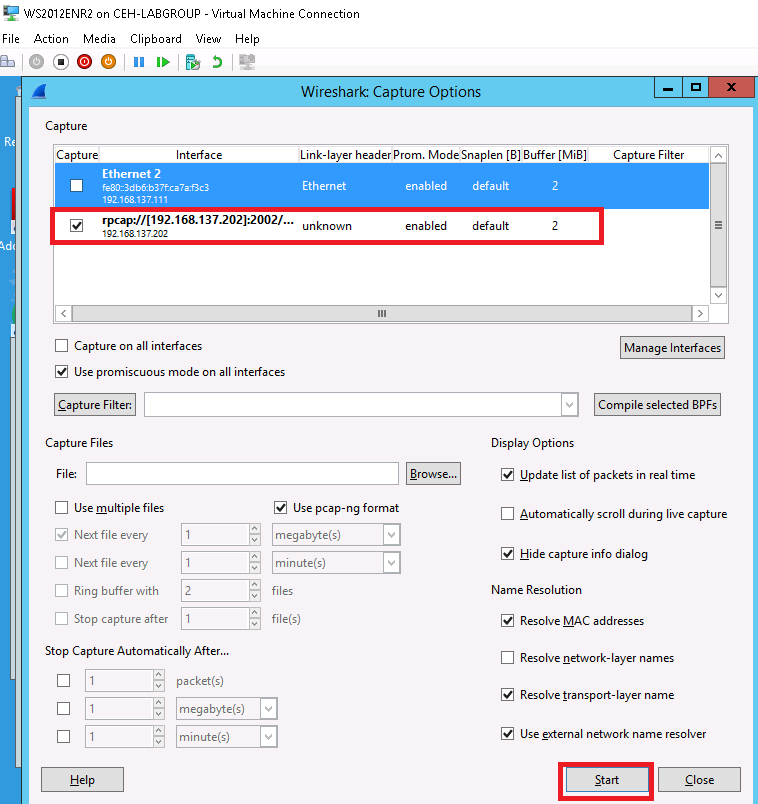Image resolution: width=758 pixels, height=804 pixels.
Task: Open the Help menu in the menu bar
Action: click(247, 39)
